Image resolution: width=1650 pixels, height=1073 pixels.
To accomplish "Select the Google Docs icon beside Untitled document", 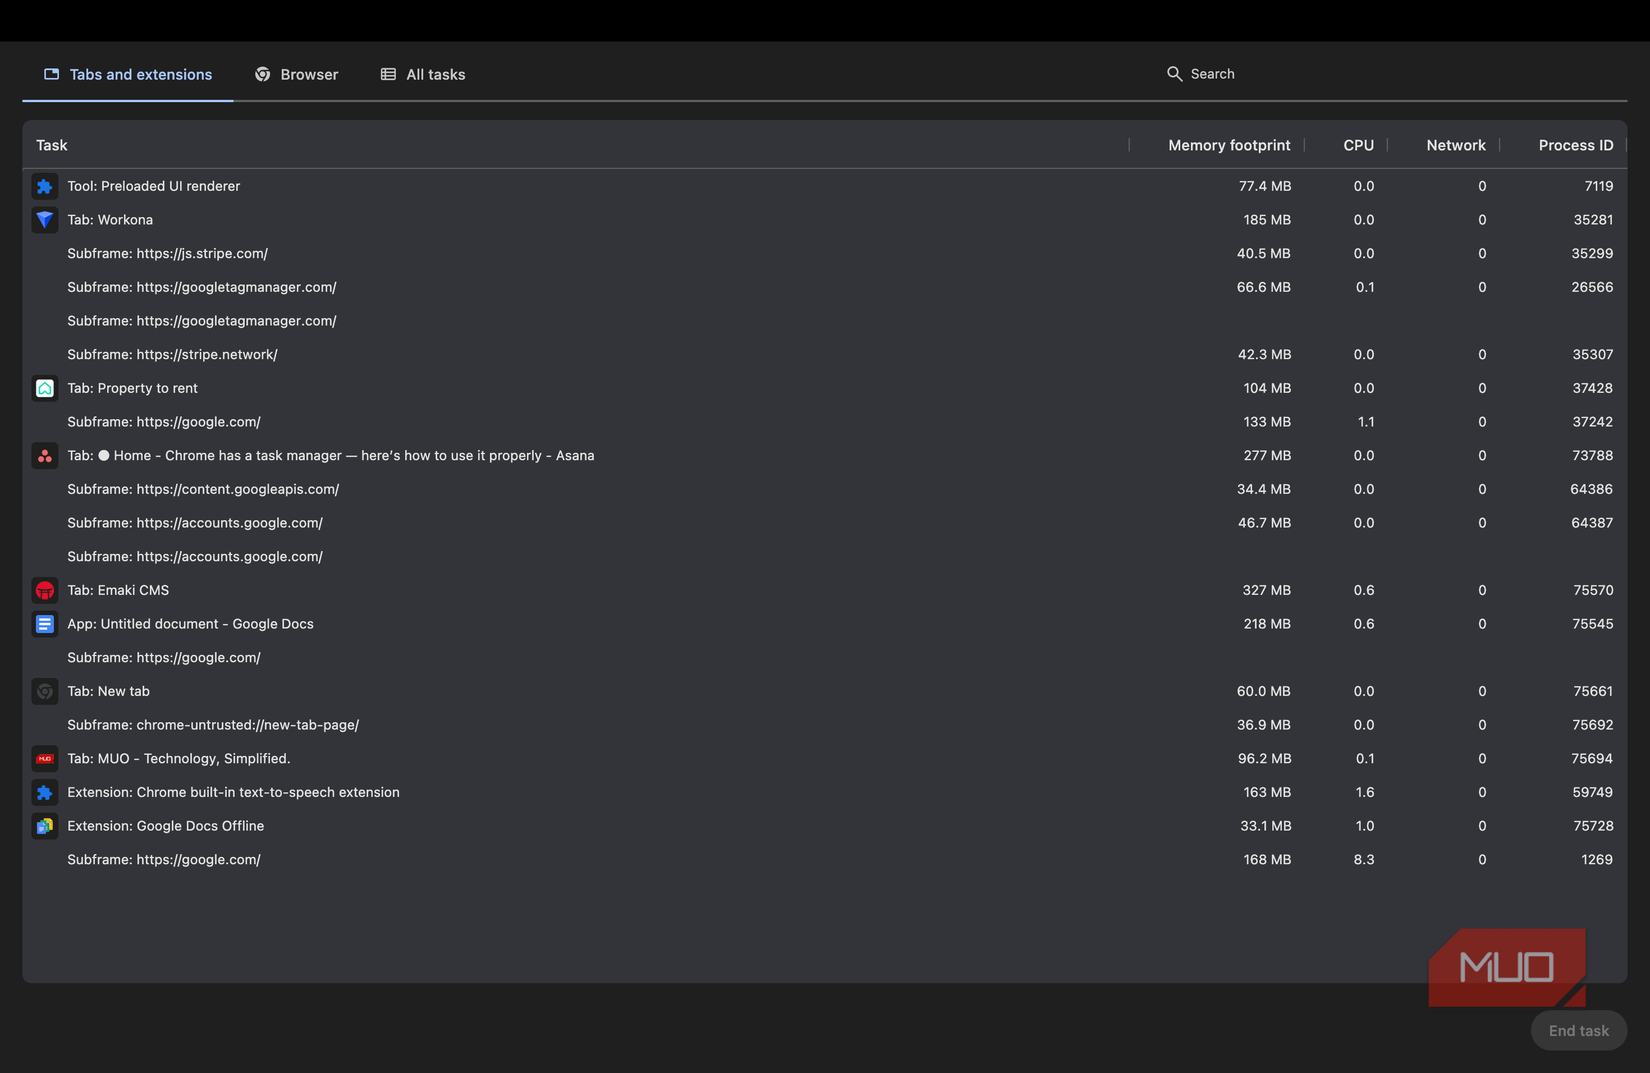I will tap(45, 623).
